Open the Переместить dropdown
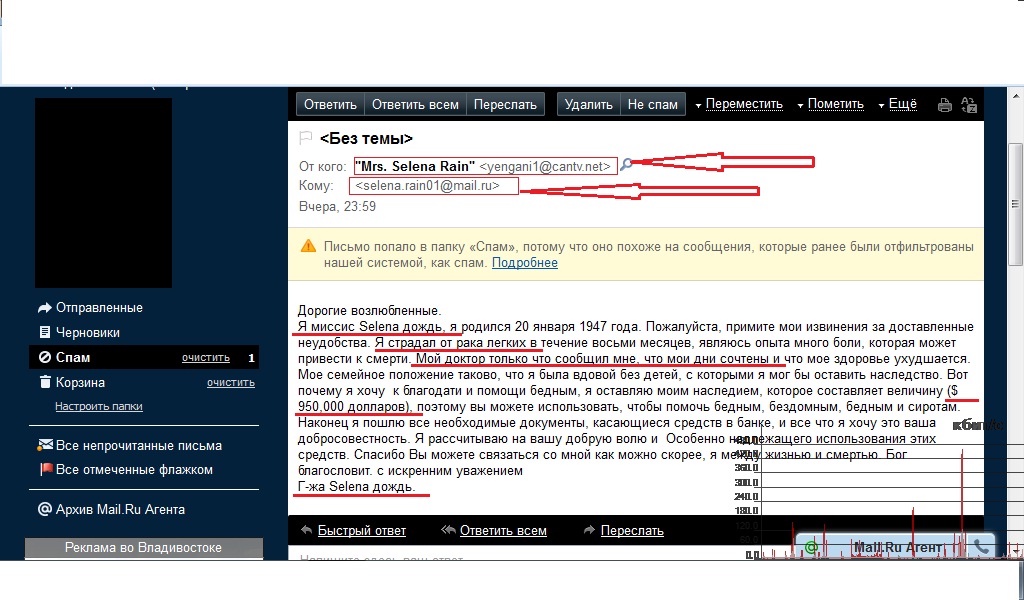1024x600 pixels. click(739, 104)
